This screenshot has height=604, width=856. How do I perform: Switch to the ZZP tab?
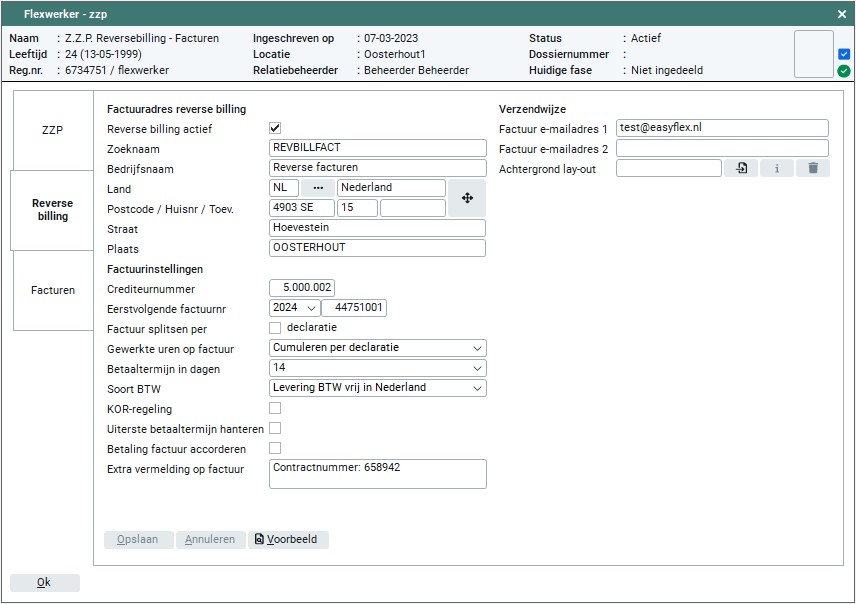click(x=52, y=130)
